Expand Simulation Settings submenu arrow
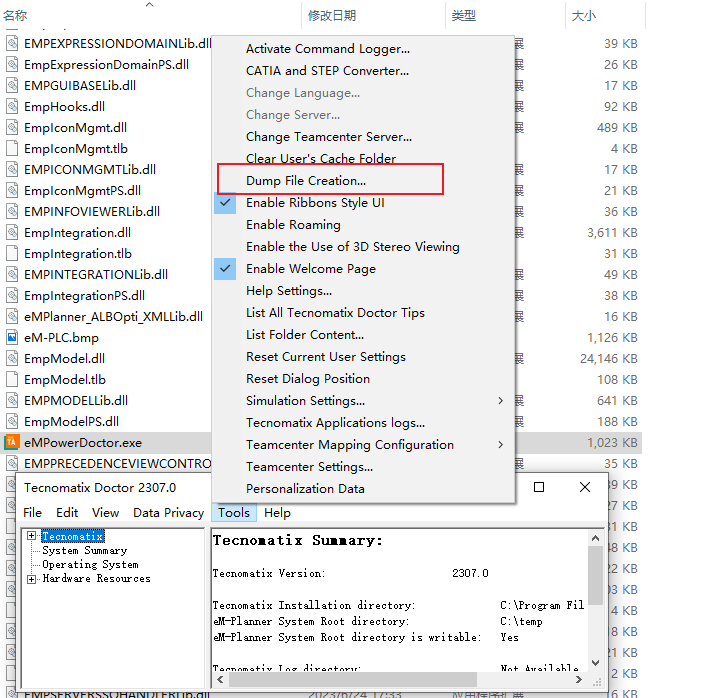The image size is (713, 698). [x=500, y=401]
